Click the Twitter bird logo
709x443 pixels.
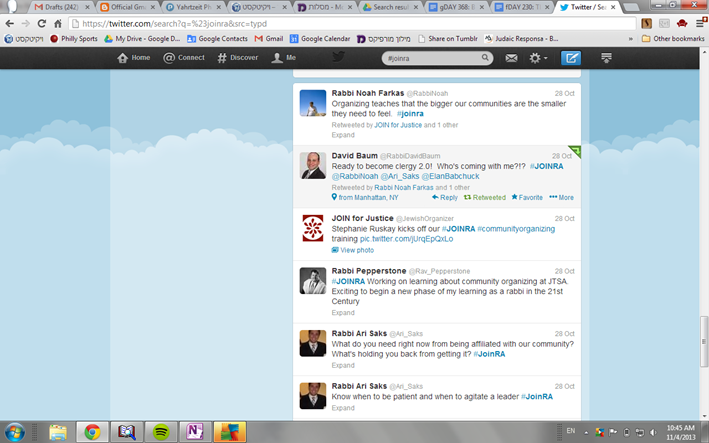(x=339, y=57)
